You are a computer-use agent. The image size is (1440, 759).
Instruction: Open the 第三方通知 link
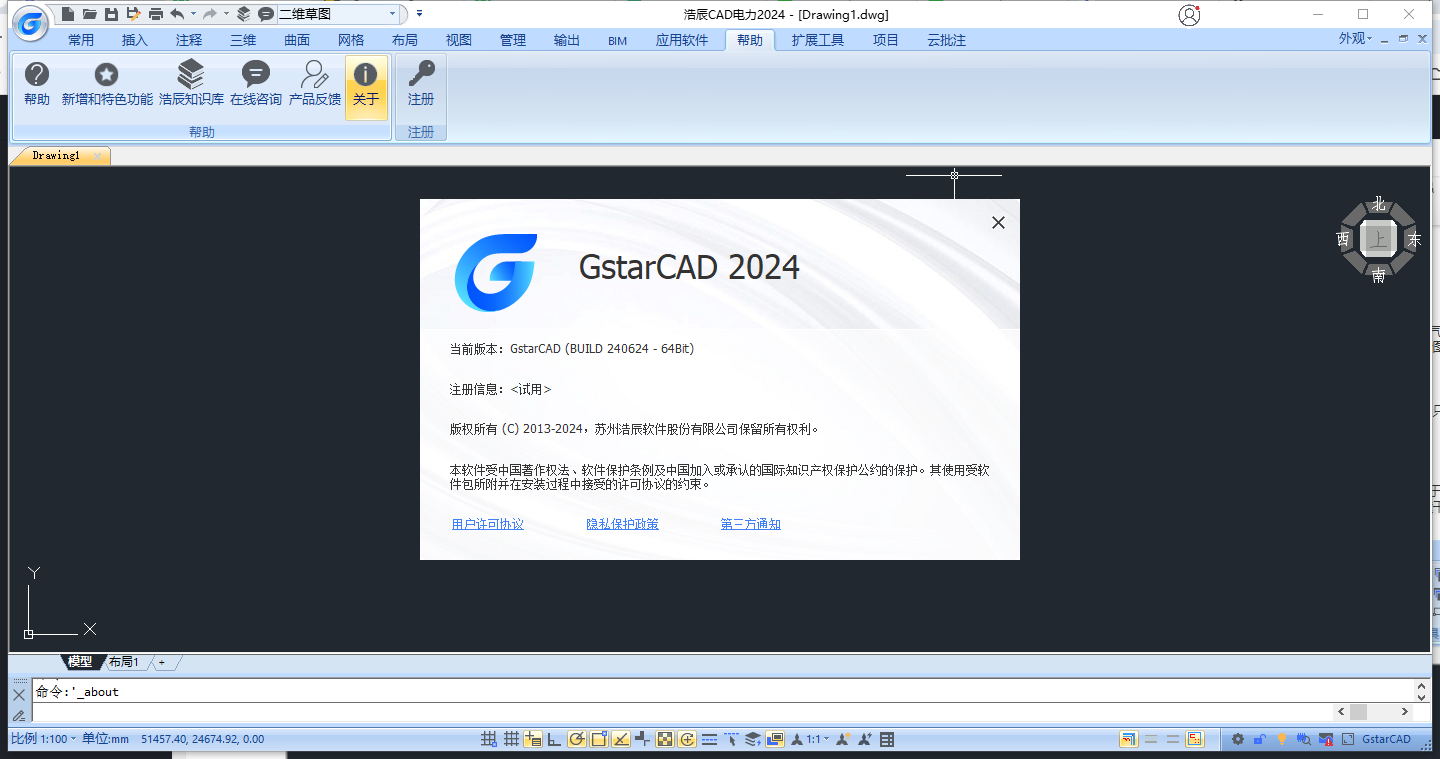[x=751, y=524]
